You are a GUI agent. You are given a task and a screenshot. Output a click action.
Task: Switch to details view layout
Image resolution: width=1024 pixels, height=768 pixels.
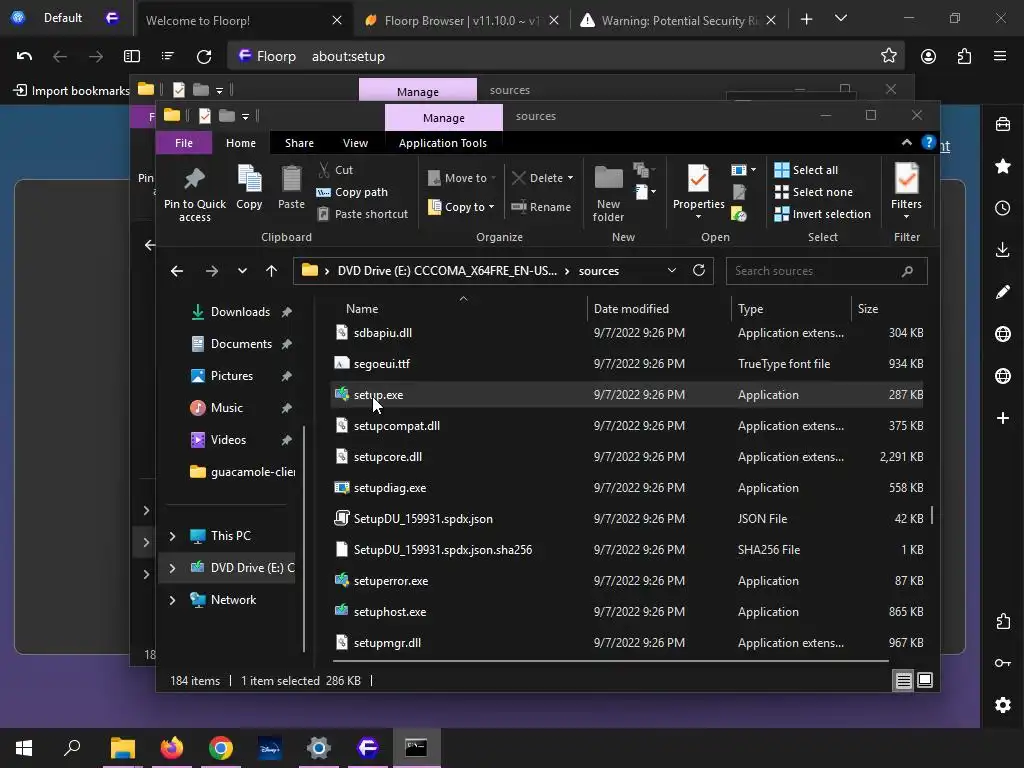click(903, 680)
